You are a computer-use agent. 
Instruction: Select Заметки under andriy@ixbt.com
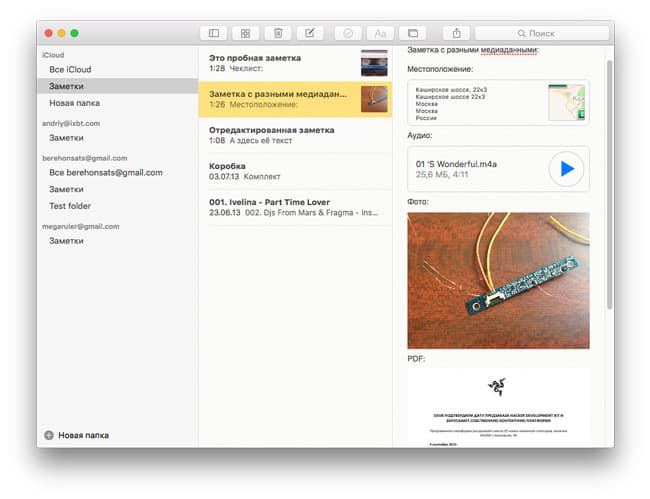pyautogui.click(x=117, y=138)
